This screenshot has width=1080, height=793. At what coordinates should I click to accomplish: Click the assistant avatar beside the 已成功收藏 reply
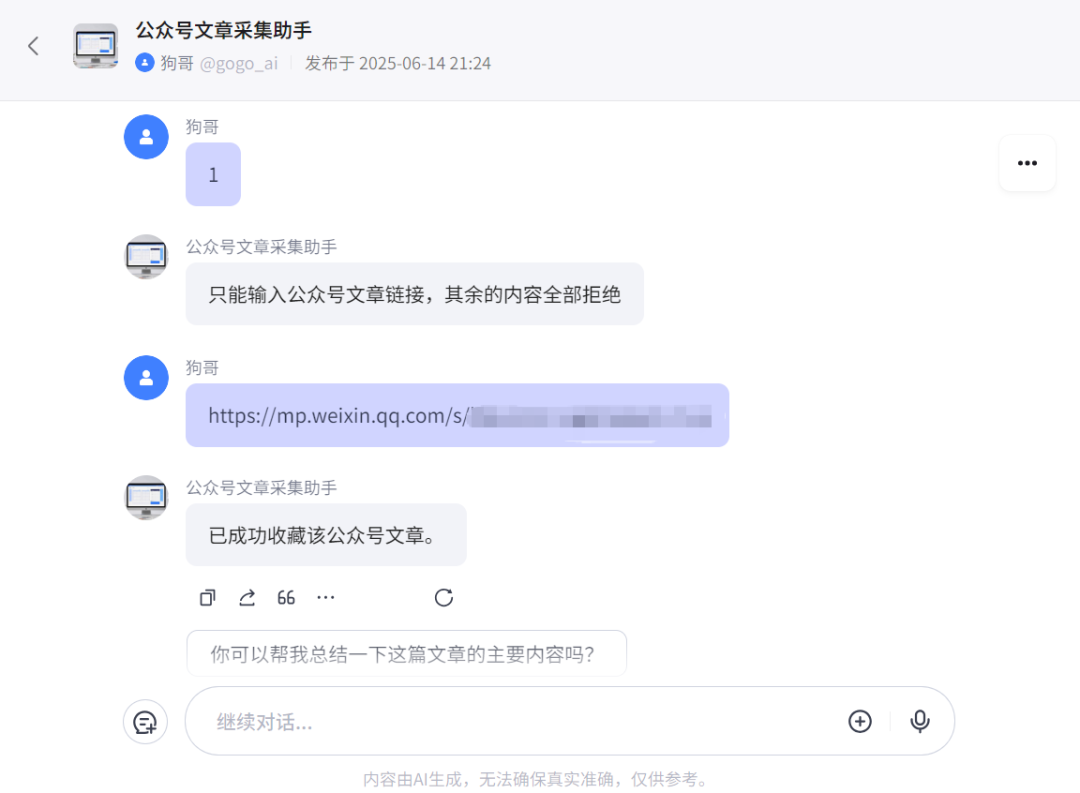146,497
